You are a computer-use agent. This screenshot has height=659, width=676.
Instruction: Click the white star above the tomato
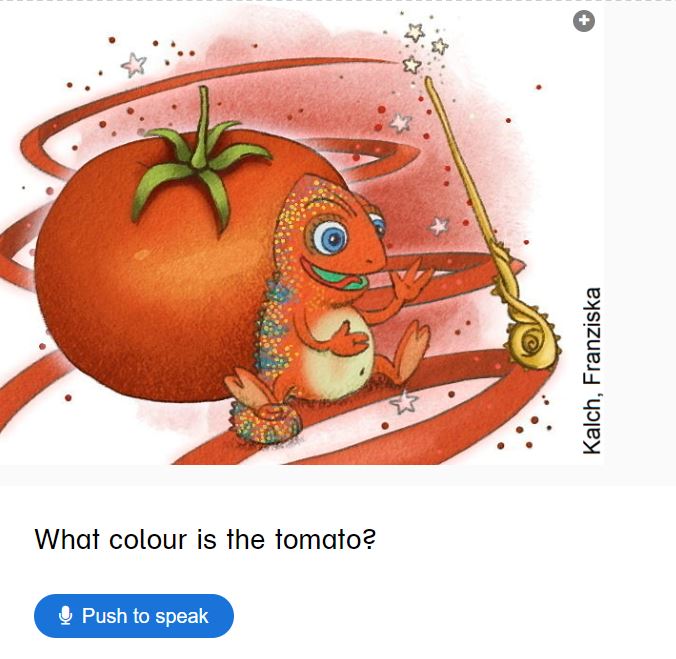(x=134, y=65)
